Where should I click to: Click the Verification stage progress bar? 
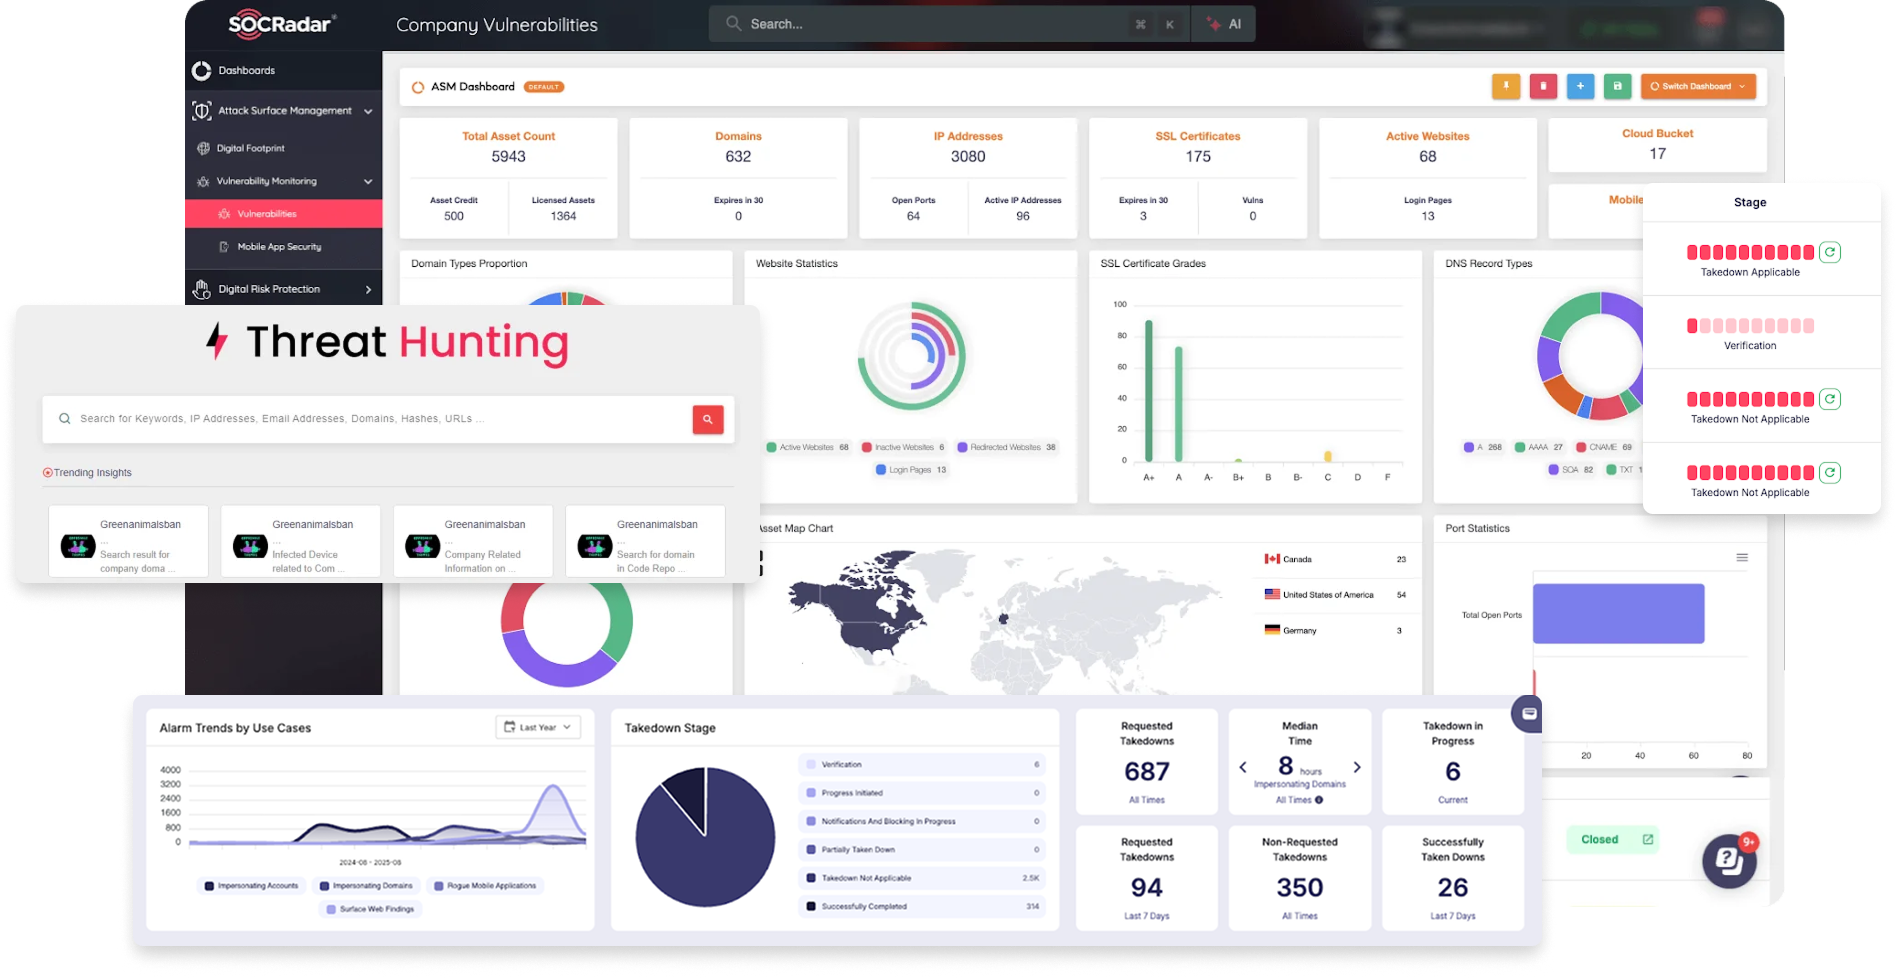(x=1750, y=326)
